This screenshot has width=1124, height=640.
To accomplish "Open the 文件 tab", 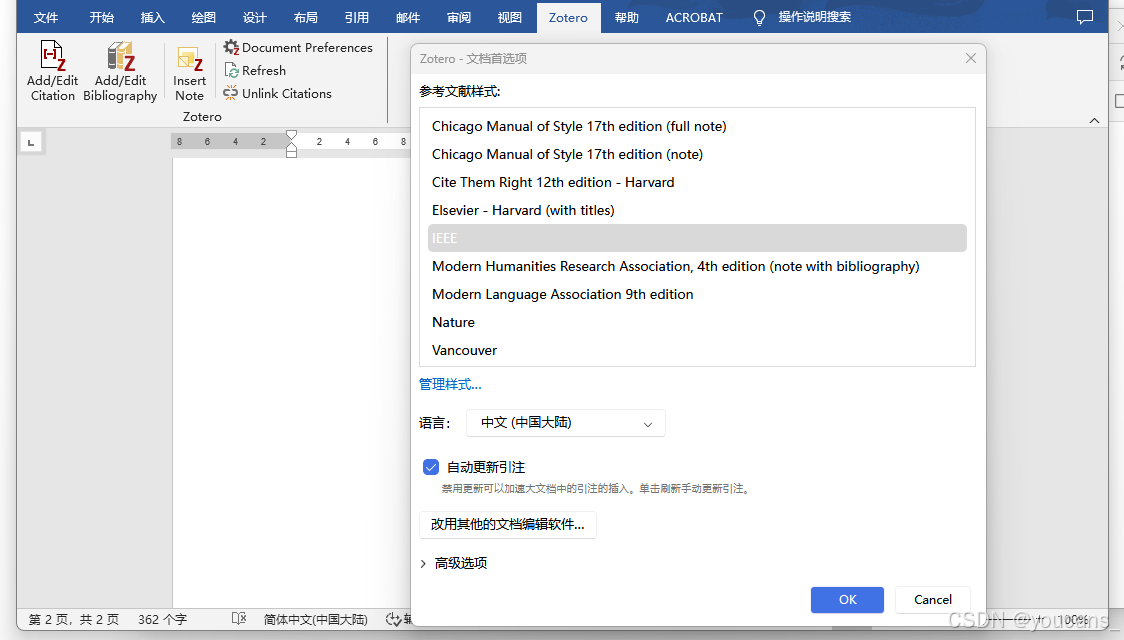I will (x=46, y=17).
